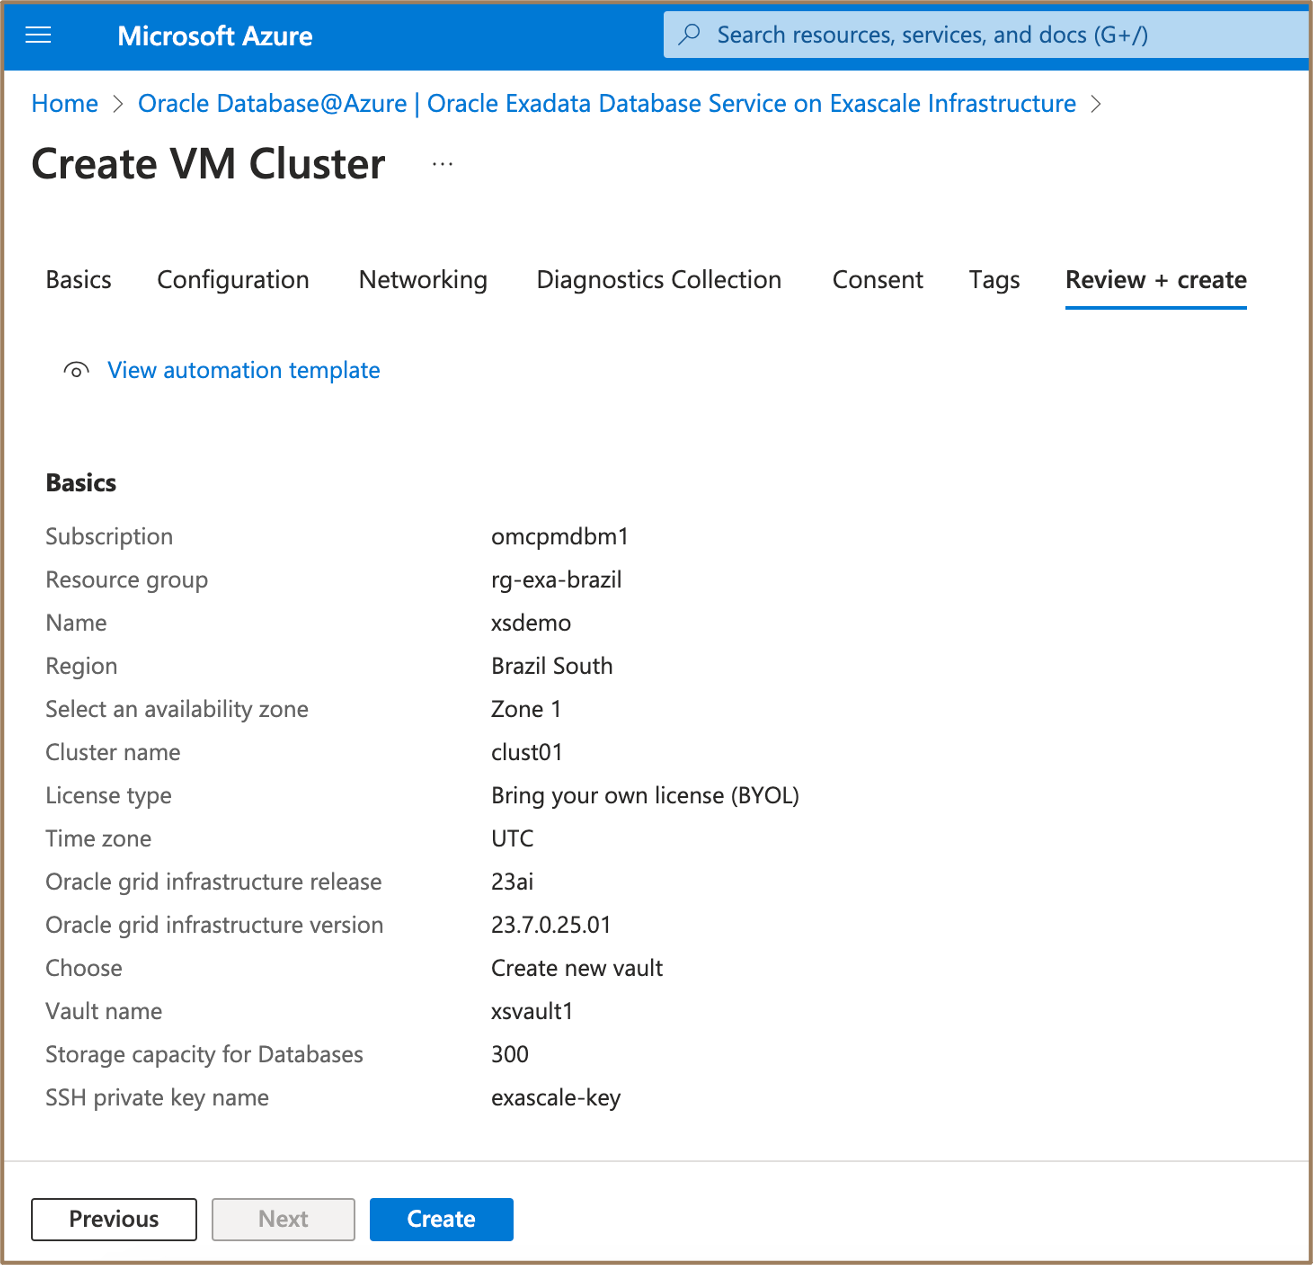The height and width of the screenshot is (1266, 1314).
Task: Select subscription value omcpmdbm1
Action: point(560,537)
